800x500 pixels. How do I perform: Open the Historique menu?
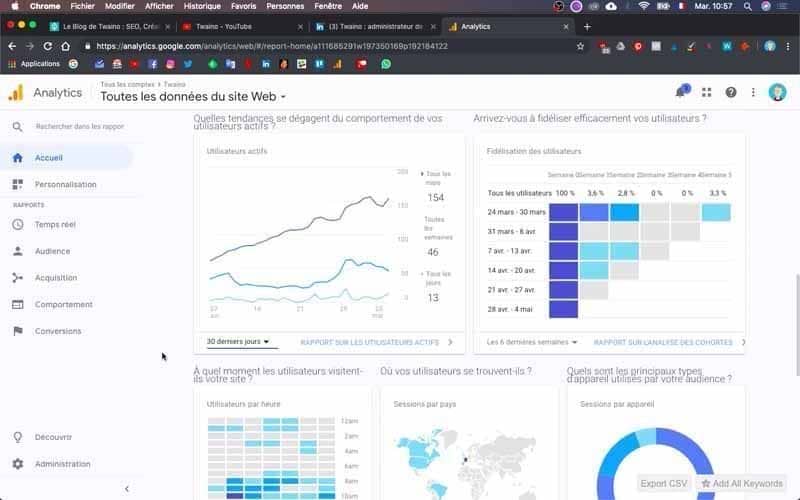(x=202, y=6)
